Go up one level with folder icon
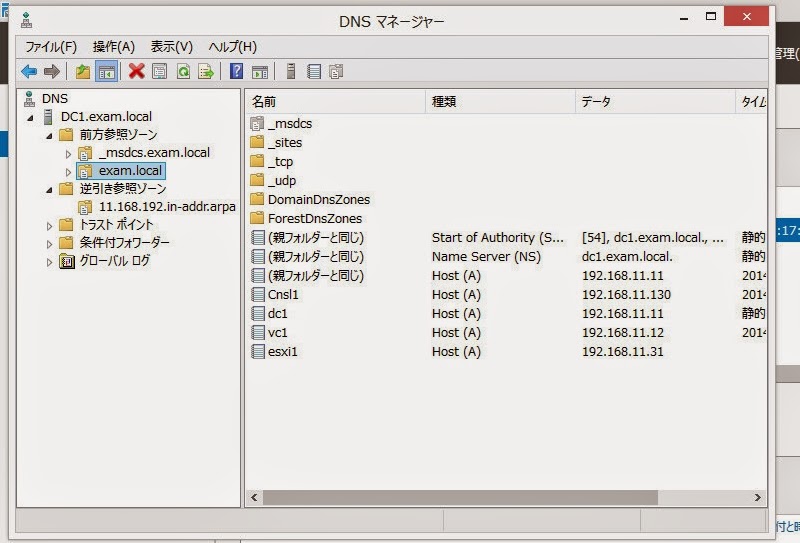This screenshot has height=543, width=800. coord(83,71)
